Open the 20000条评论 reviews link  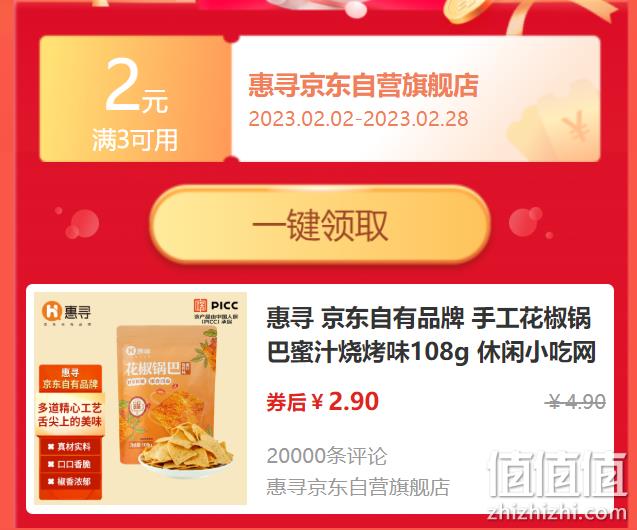coord(327,456)
